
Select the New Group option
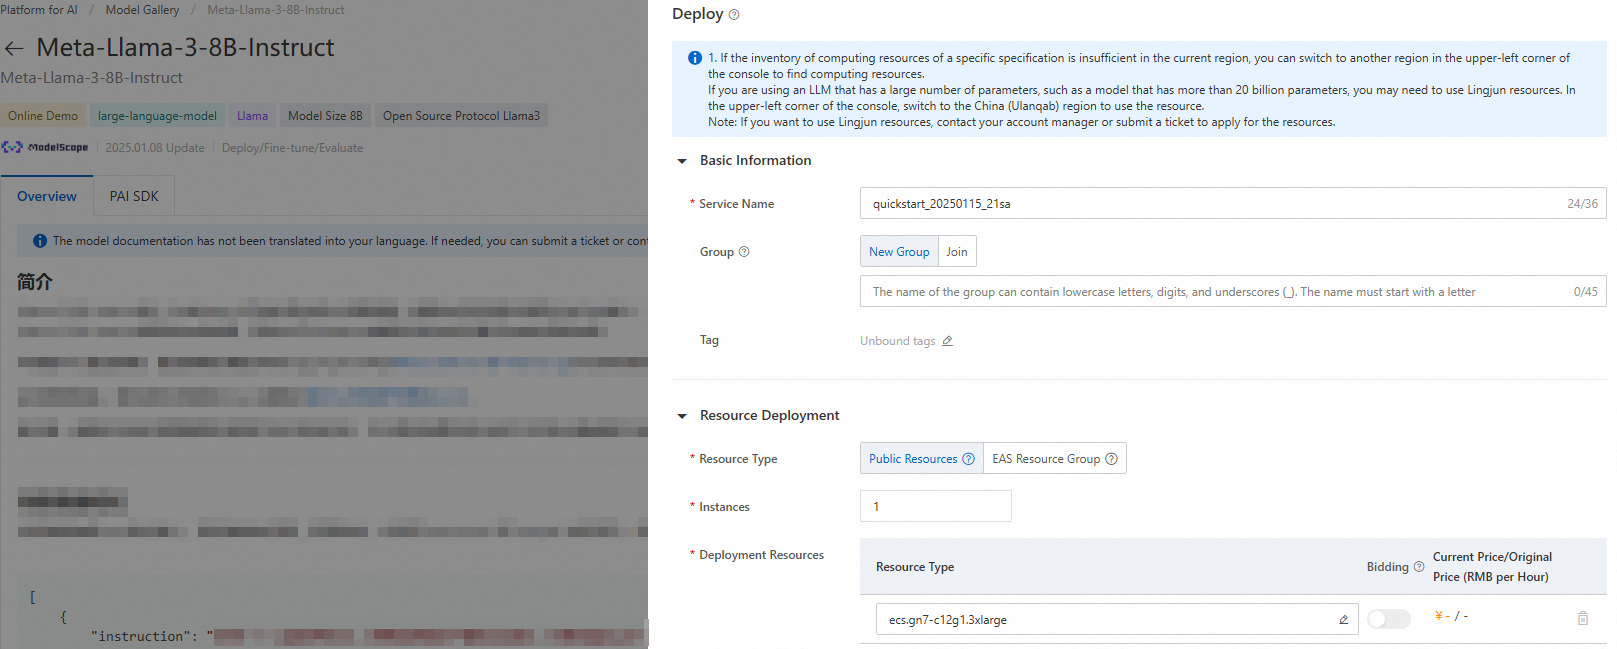(899, 252)
